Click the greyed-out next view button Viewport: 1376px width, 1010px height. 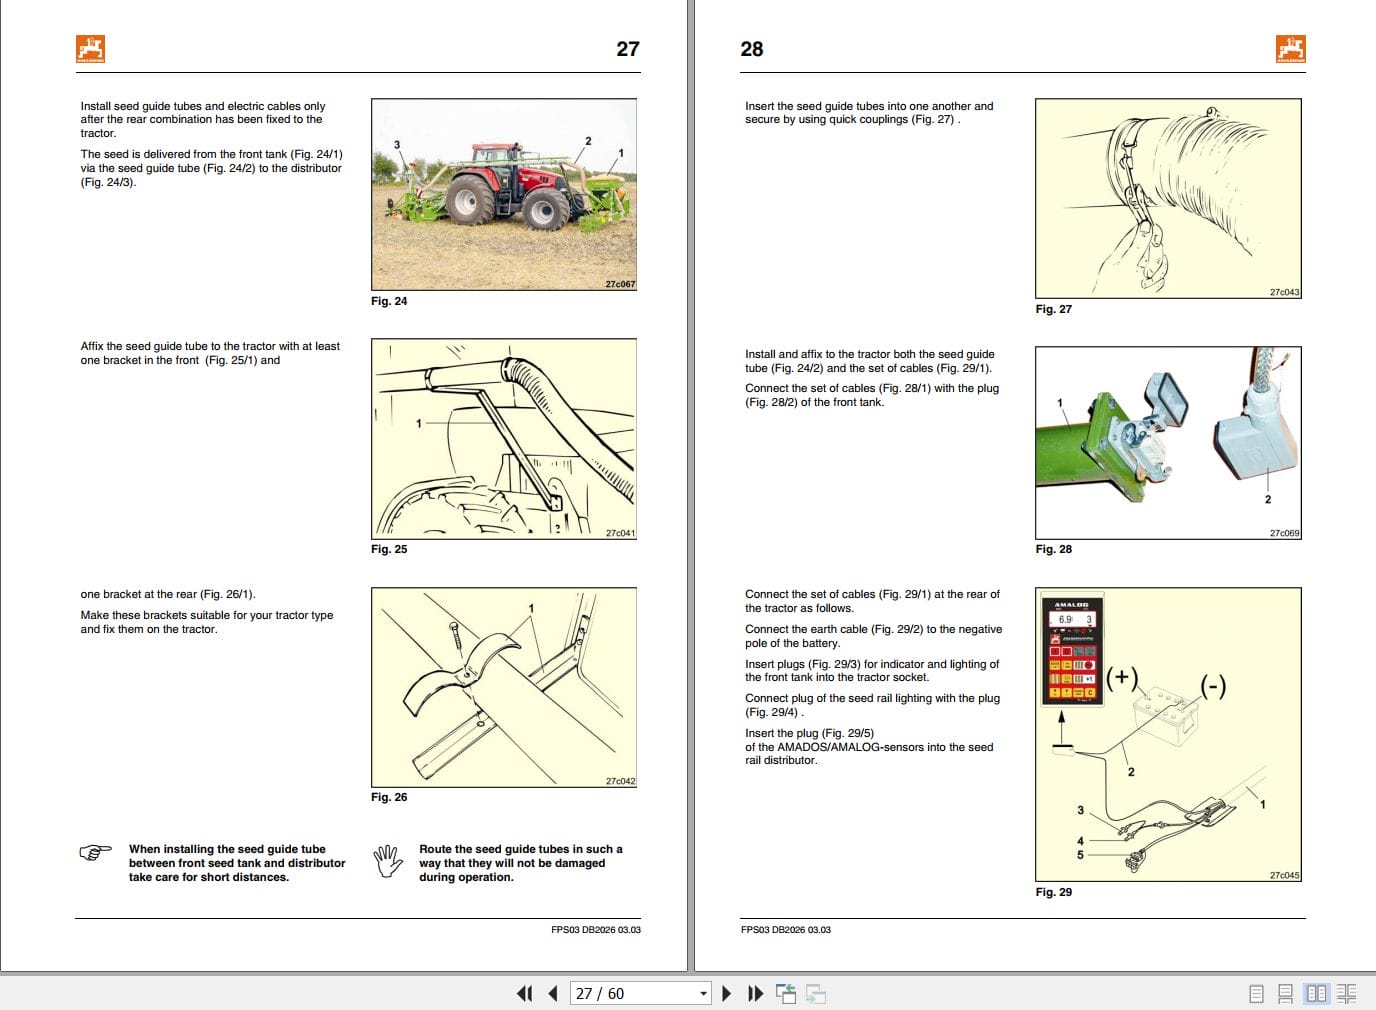pos(816,993)
